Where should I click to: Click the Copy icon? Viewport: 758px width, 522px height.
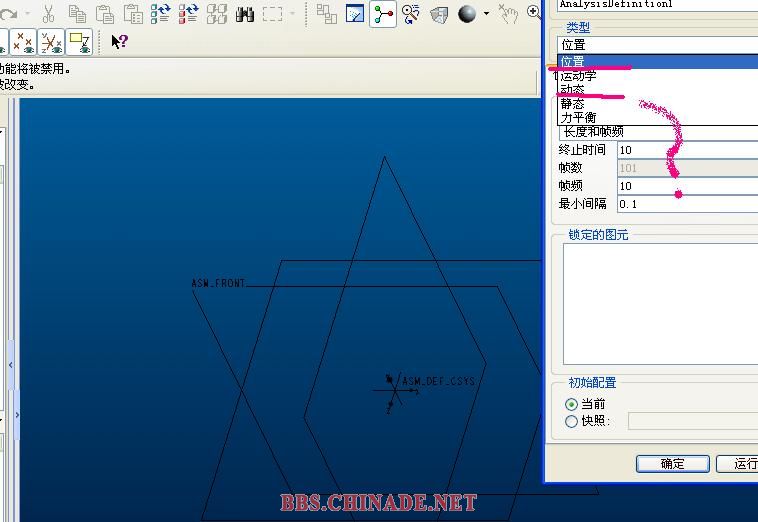[x=77, y=14]
